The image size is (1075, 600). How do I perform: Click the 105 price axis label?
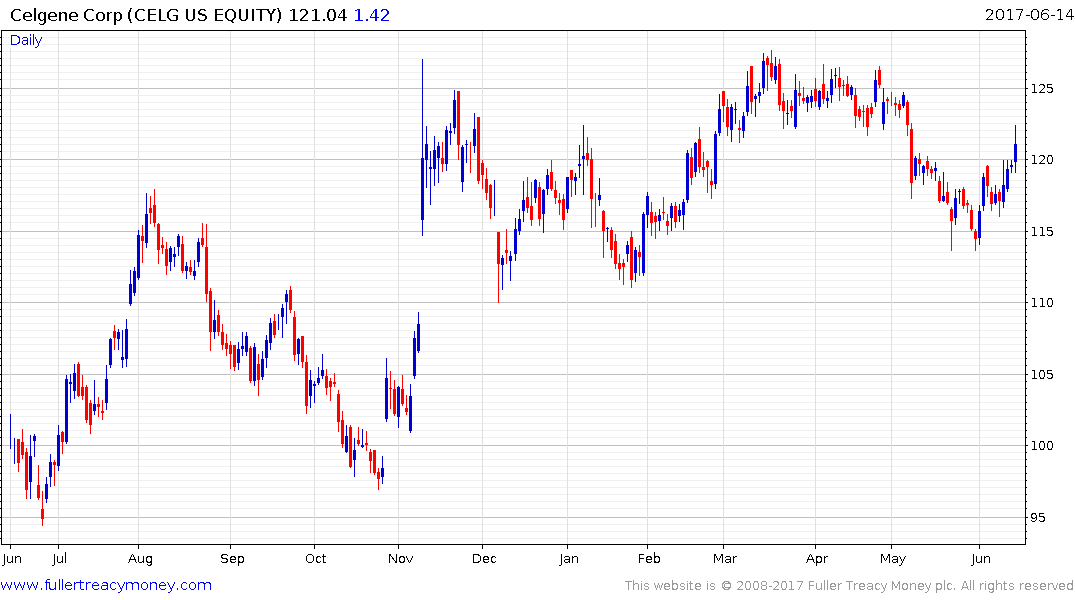click(x=1043, y=375)
